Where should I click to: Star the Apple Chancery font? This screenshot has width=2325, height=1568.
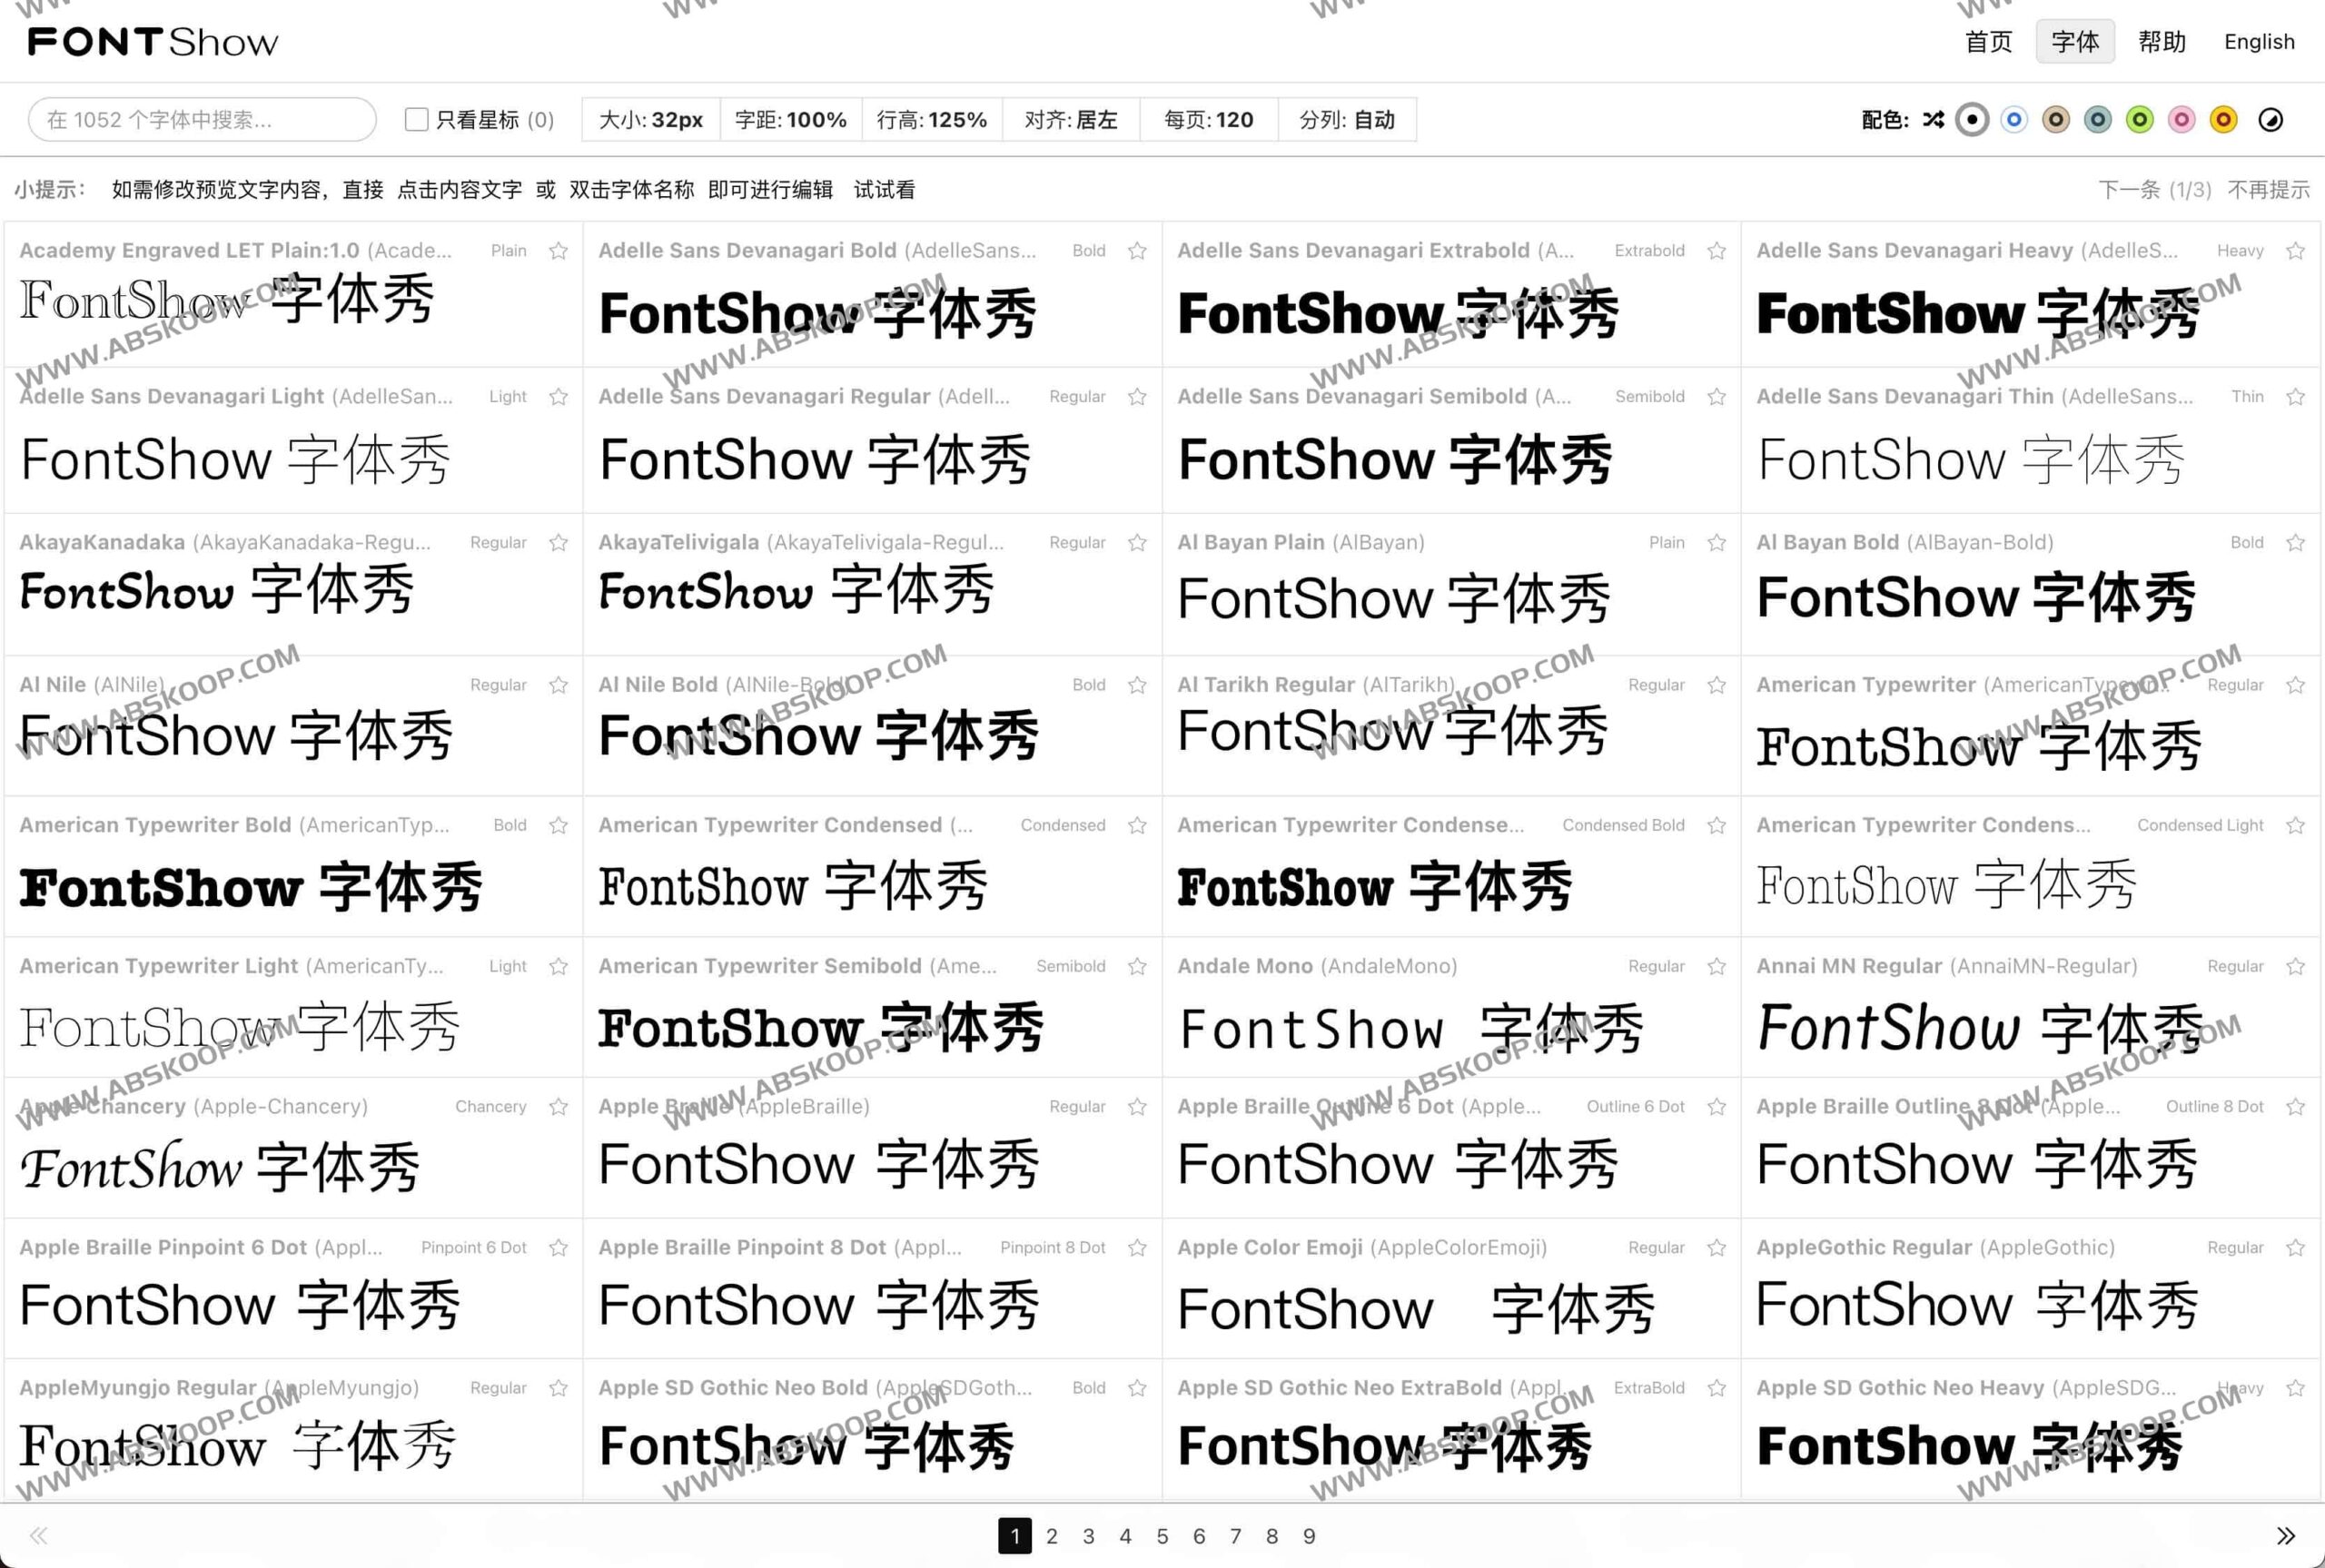pyautogui.click(x=559, y=1107)
